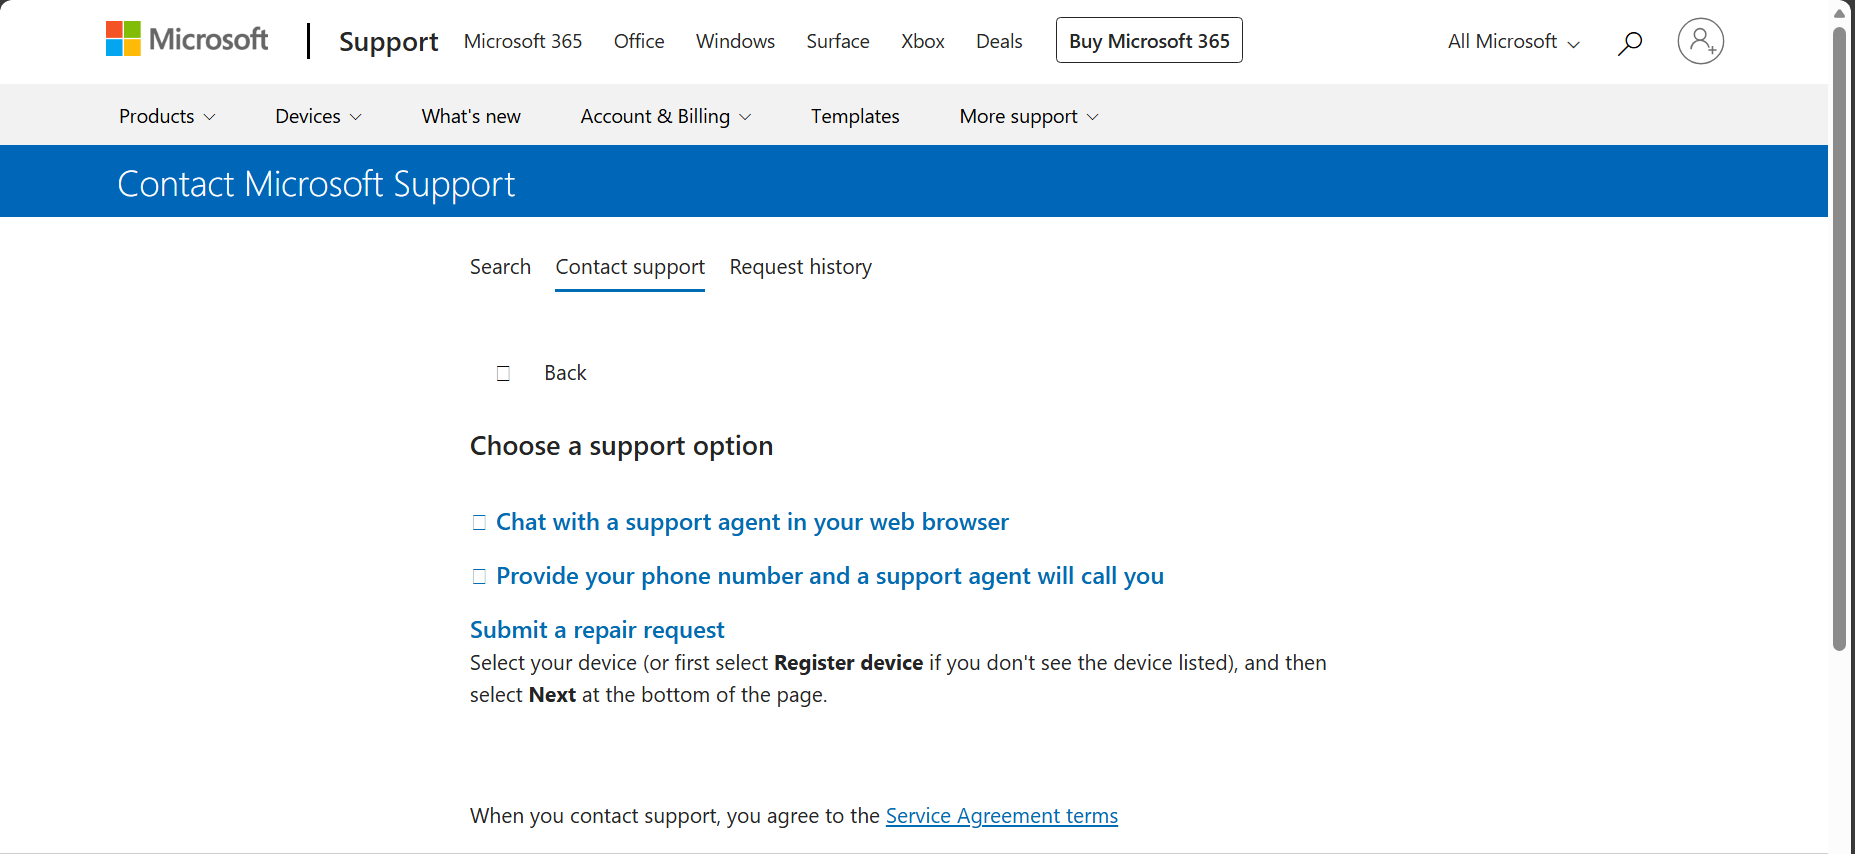Switch to the Search tab
This screenshot has width=1855, height=854.
coord(500,267)
